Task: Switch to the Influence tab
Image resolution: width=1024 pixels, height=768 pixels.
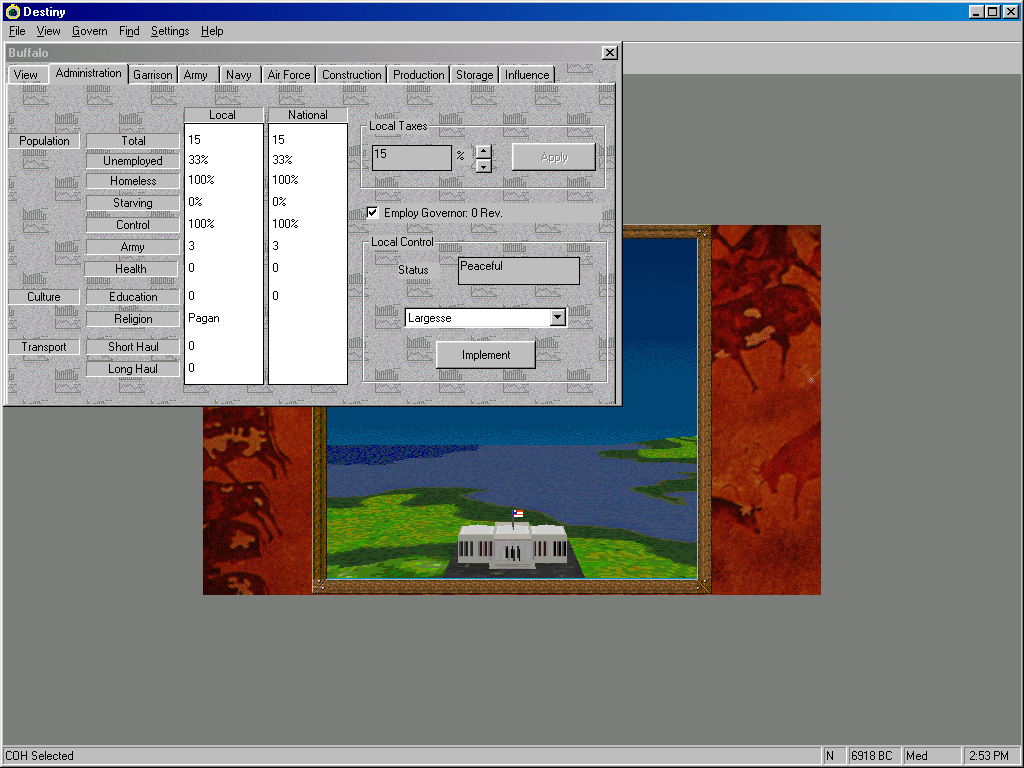Action: (x=527, y=74)
